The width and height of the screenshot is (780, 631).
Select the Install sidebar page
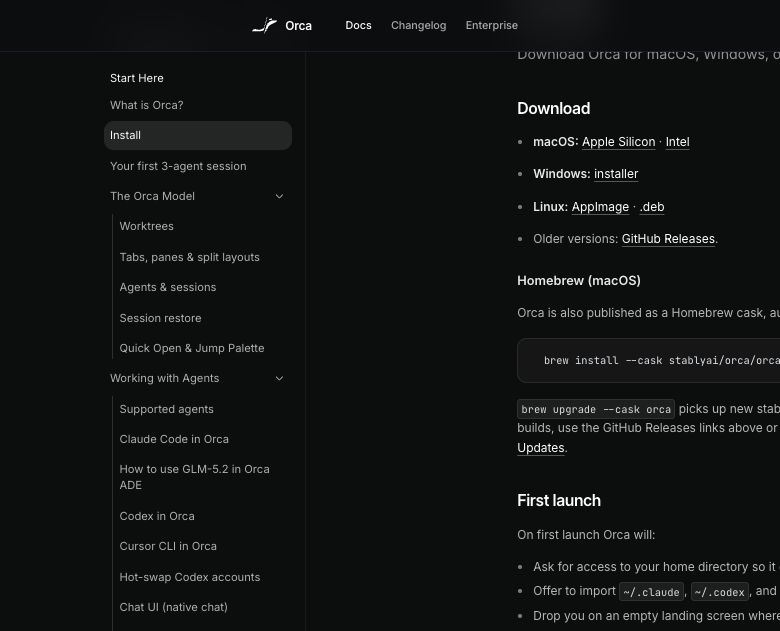pyautogui.click(x=197, y=135)
